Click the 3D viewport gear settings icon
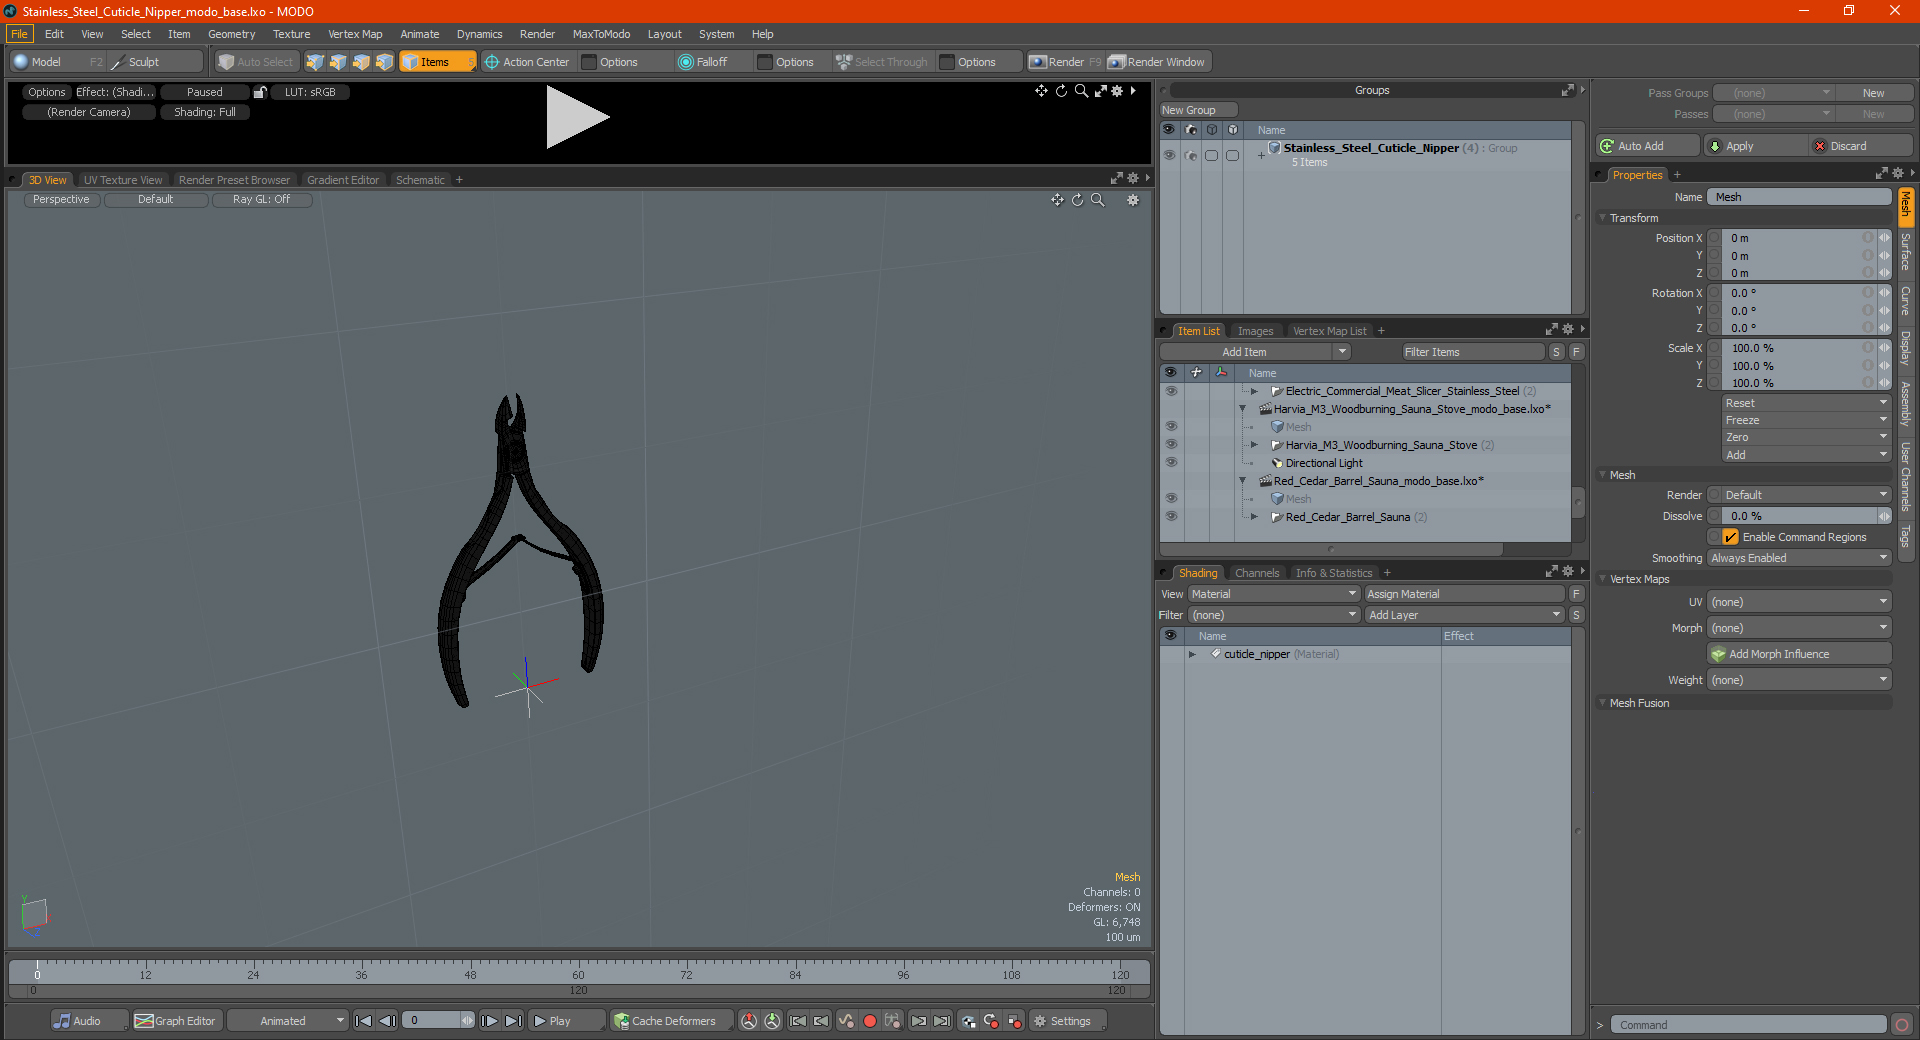1920x1040 pixels. 1133,200
